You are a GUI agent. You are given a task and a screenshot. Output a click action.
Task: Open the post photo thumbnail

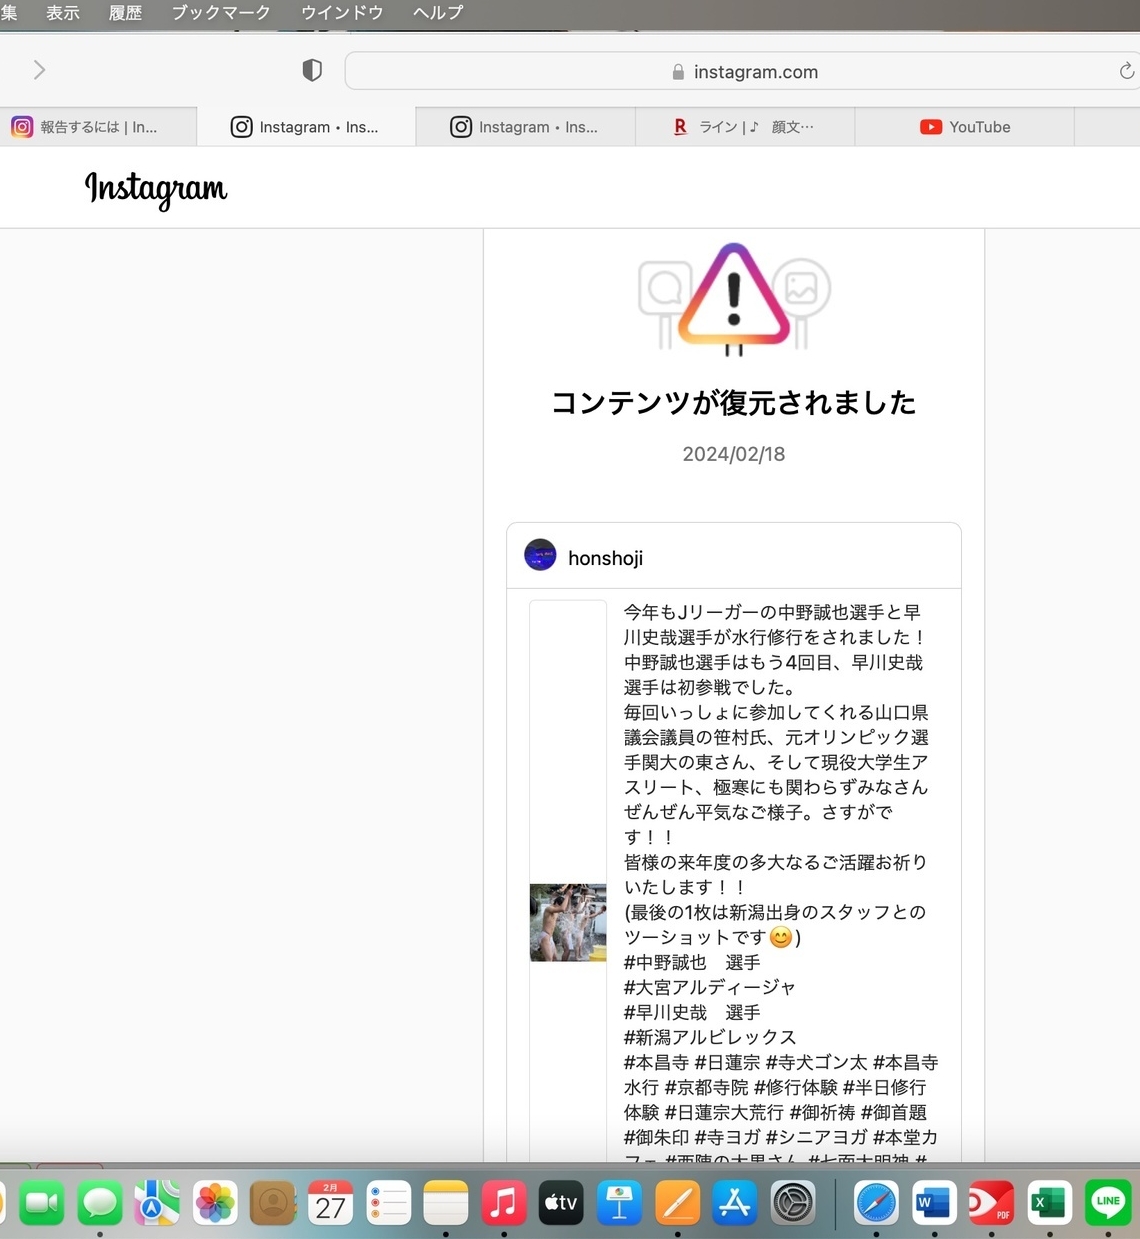tap(568, 922)
